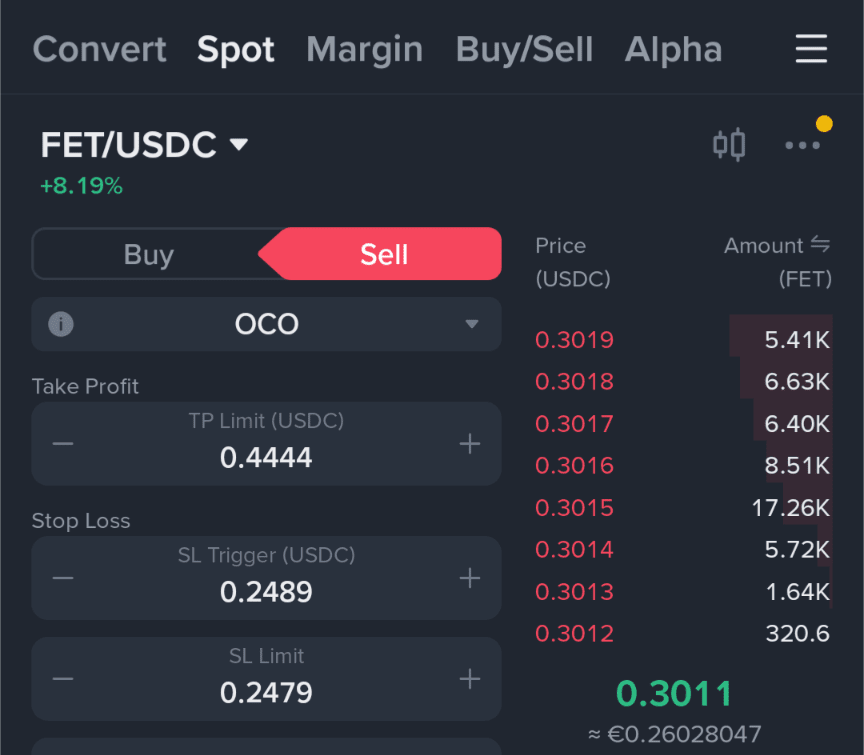Increase the SL Trigger with the plus icon
The width and height of the screenshot is (864, 755).
[470, 578]
